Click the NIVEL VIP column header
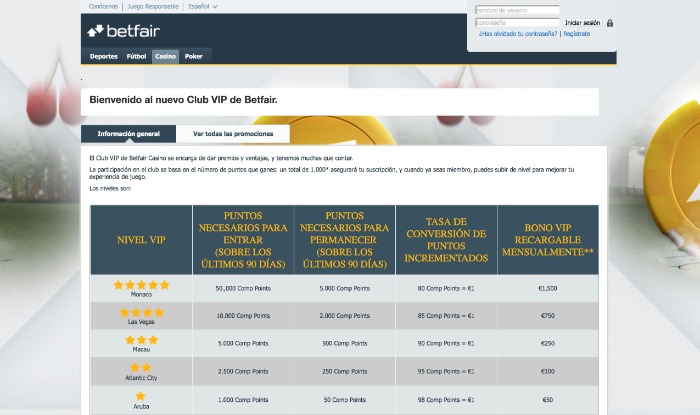The image size is (700, 415). point(141,240)
